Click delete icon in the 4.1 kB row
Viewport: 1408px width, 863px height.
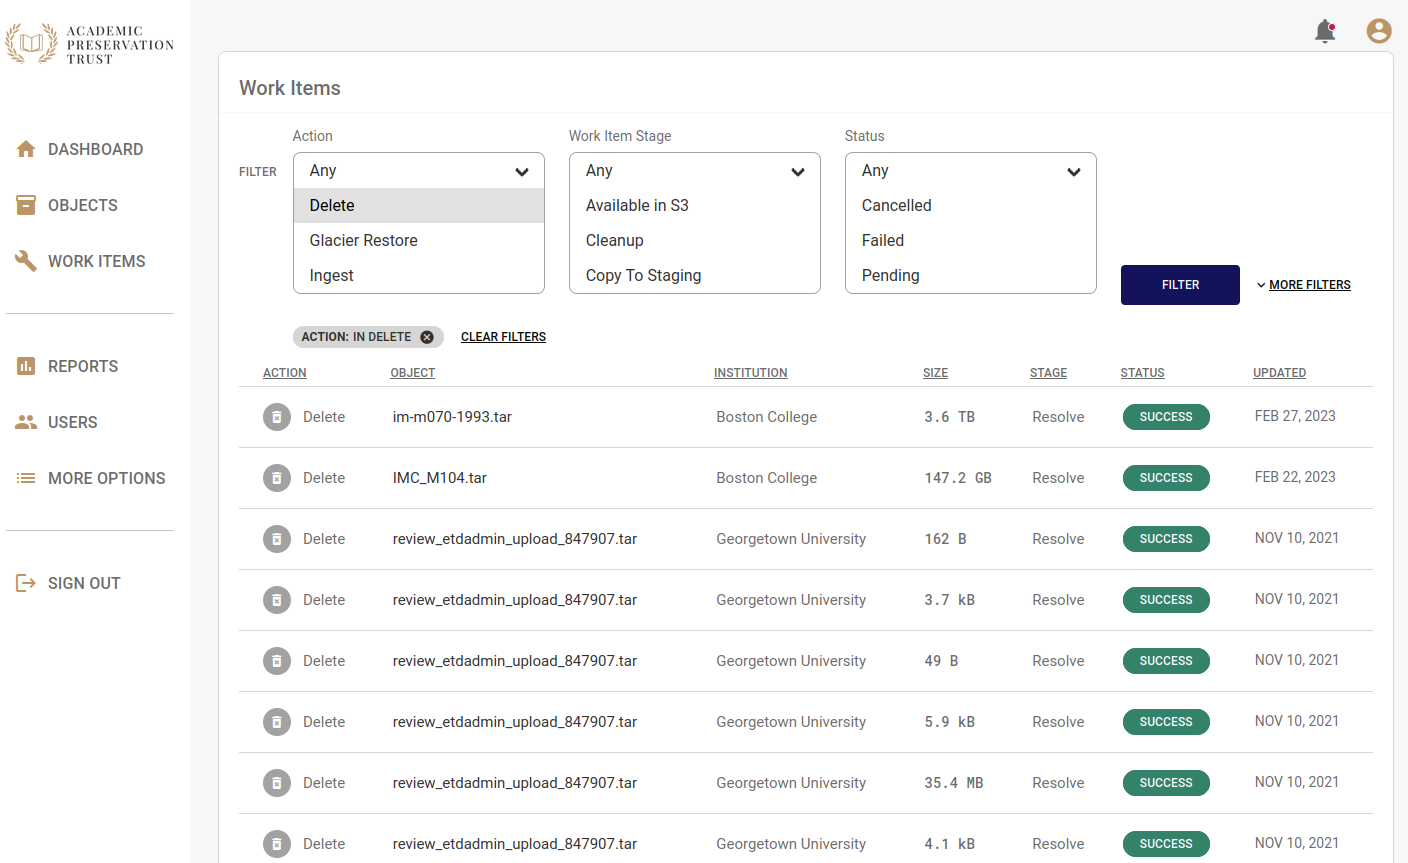click(x=277, y=844)
